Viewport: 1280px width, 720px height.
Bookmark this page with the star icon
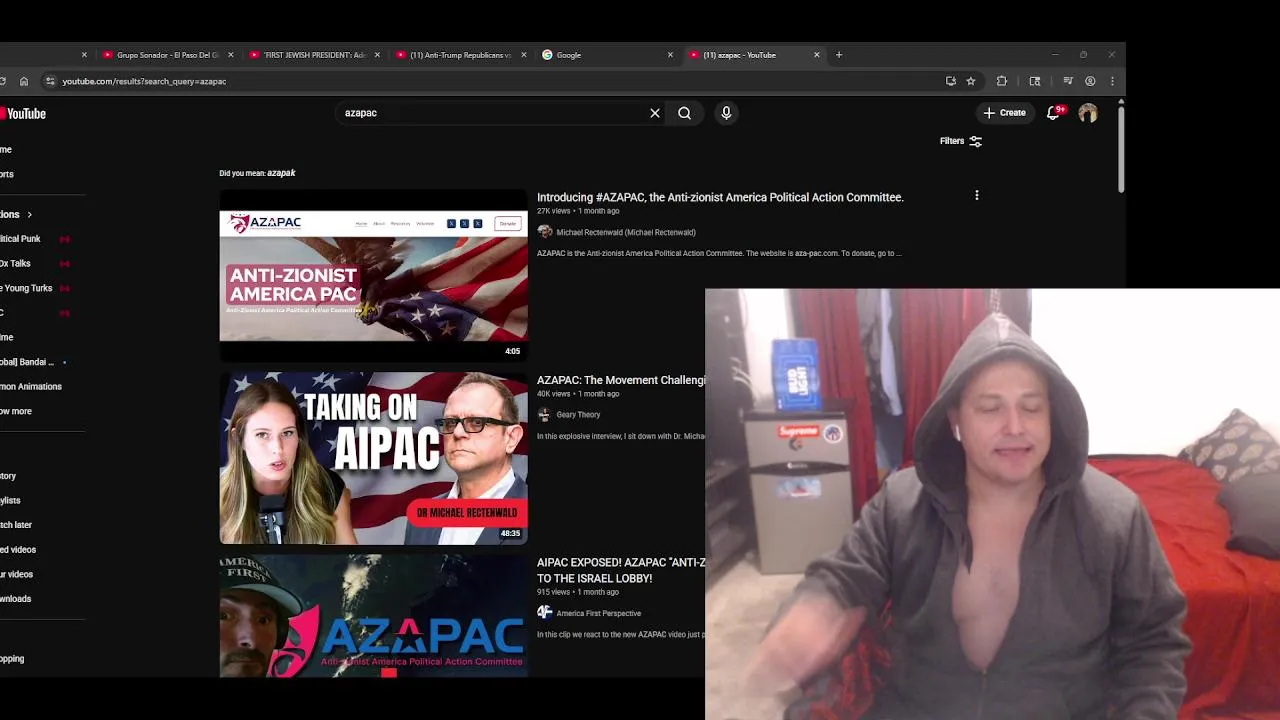[x=970, y=81]
